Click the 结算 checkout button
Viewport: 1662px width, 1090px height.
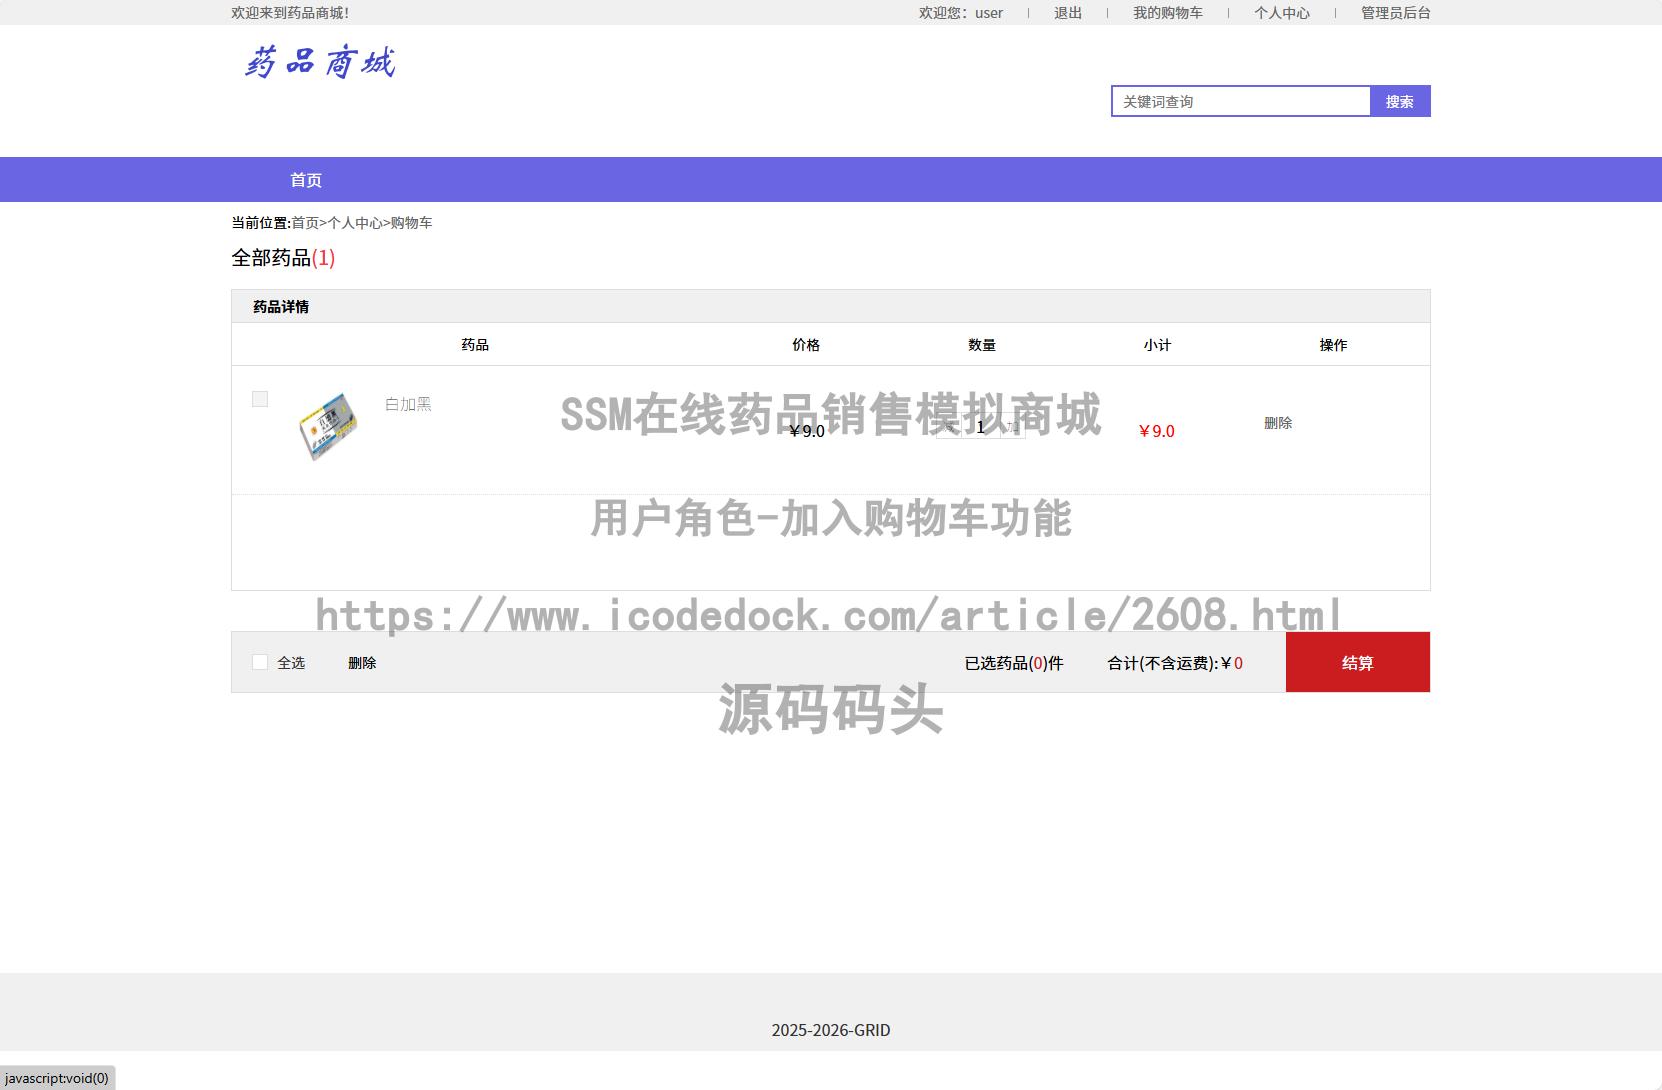pos(1357,662)
